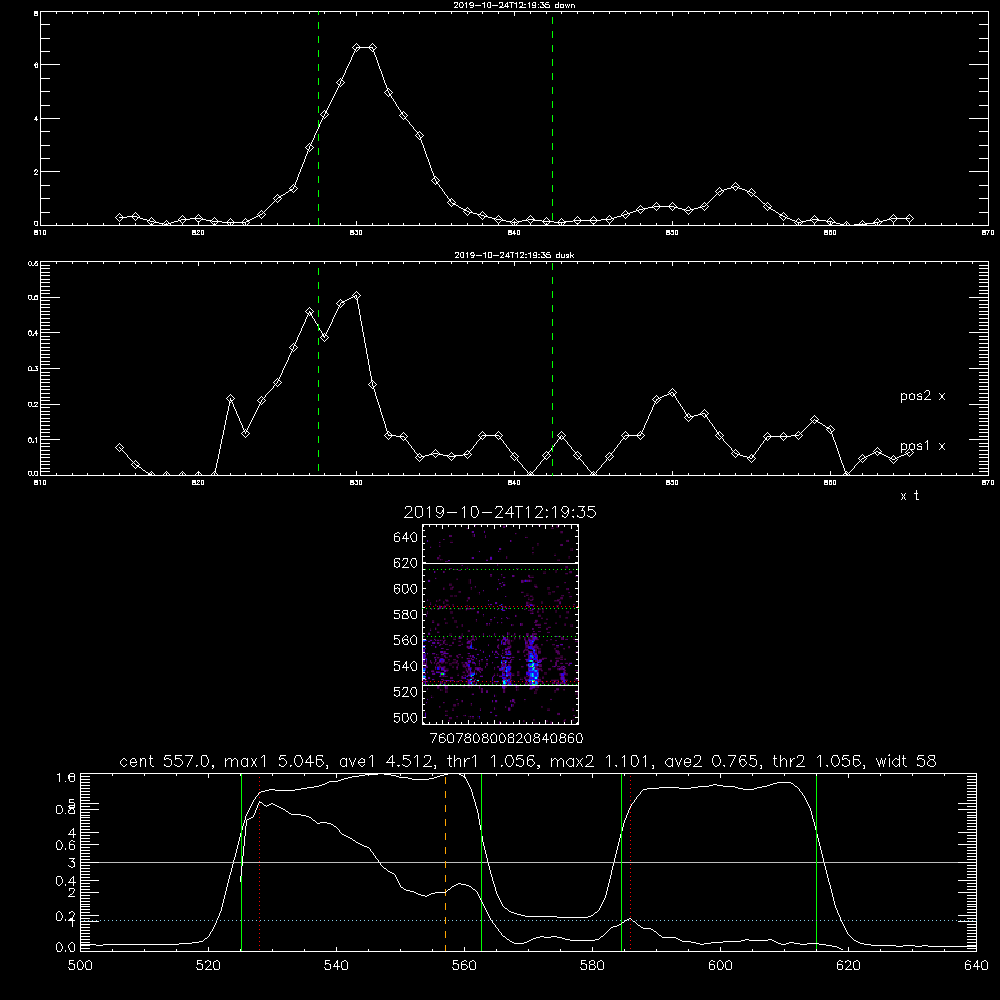This screenshot has width=1000, height=1000.
Task: Click the "500" x-axis label of bottom plot
Action: [x=80, y=966]
